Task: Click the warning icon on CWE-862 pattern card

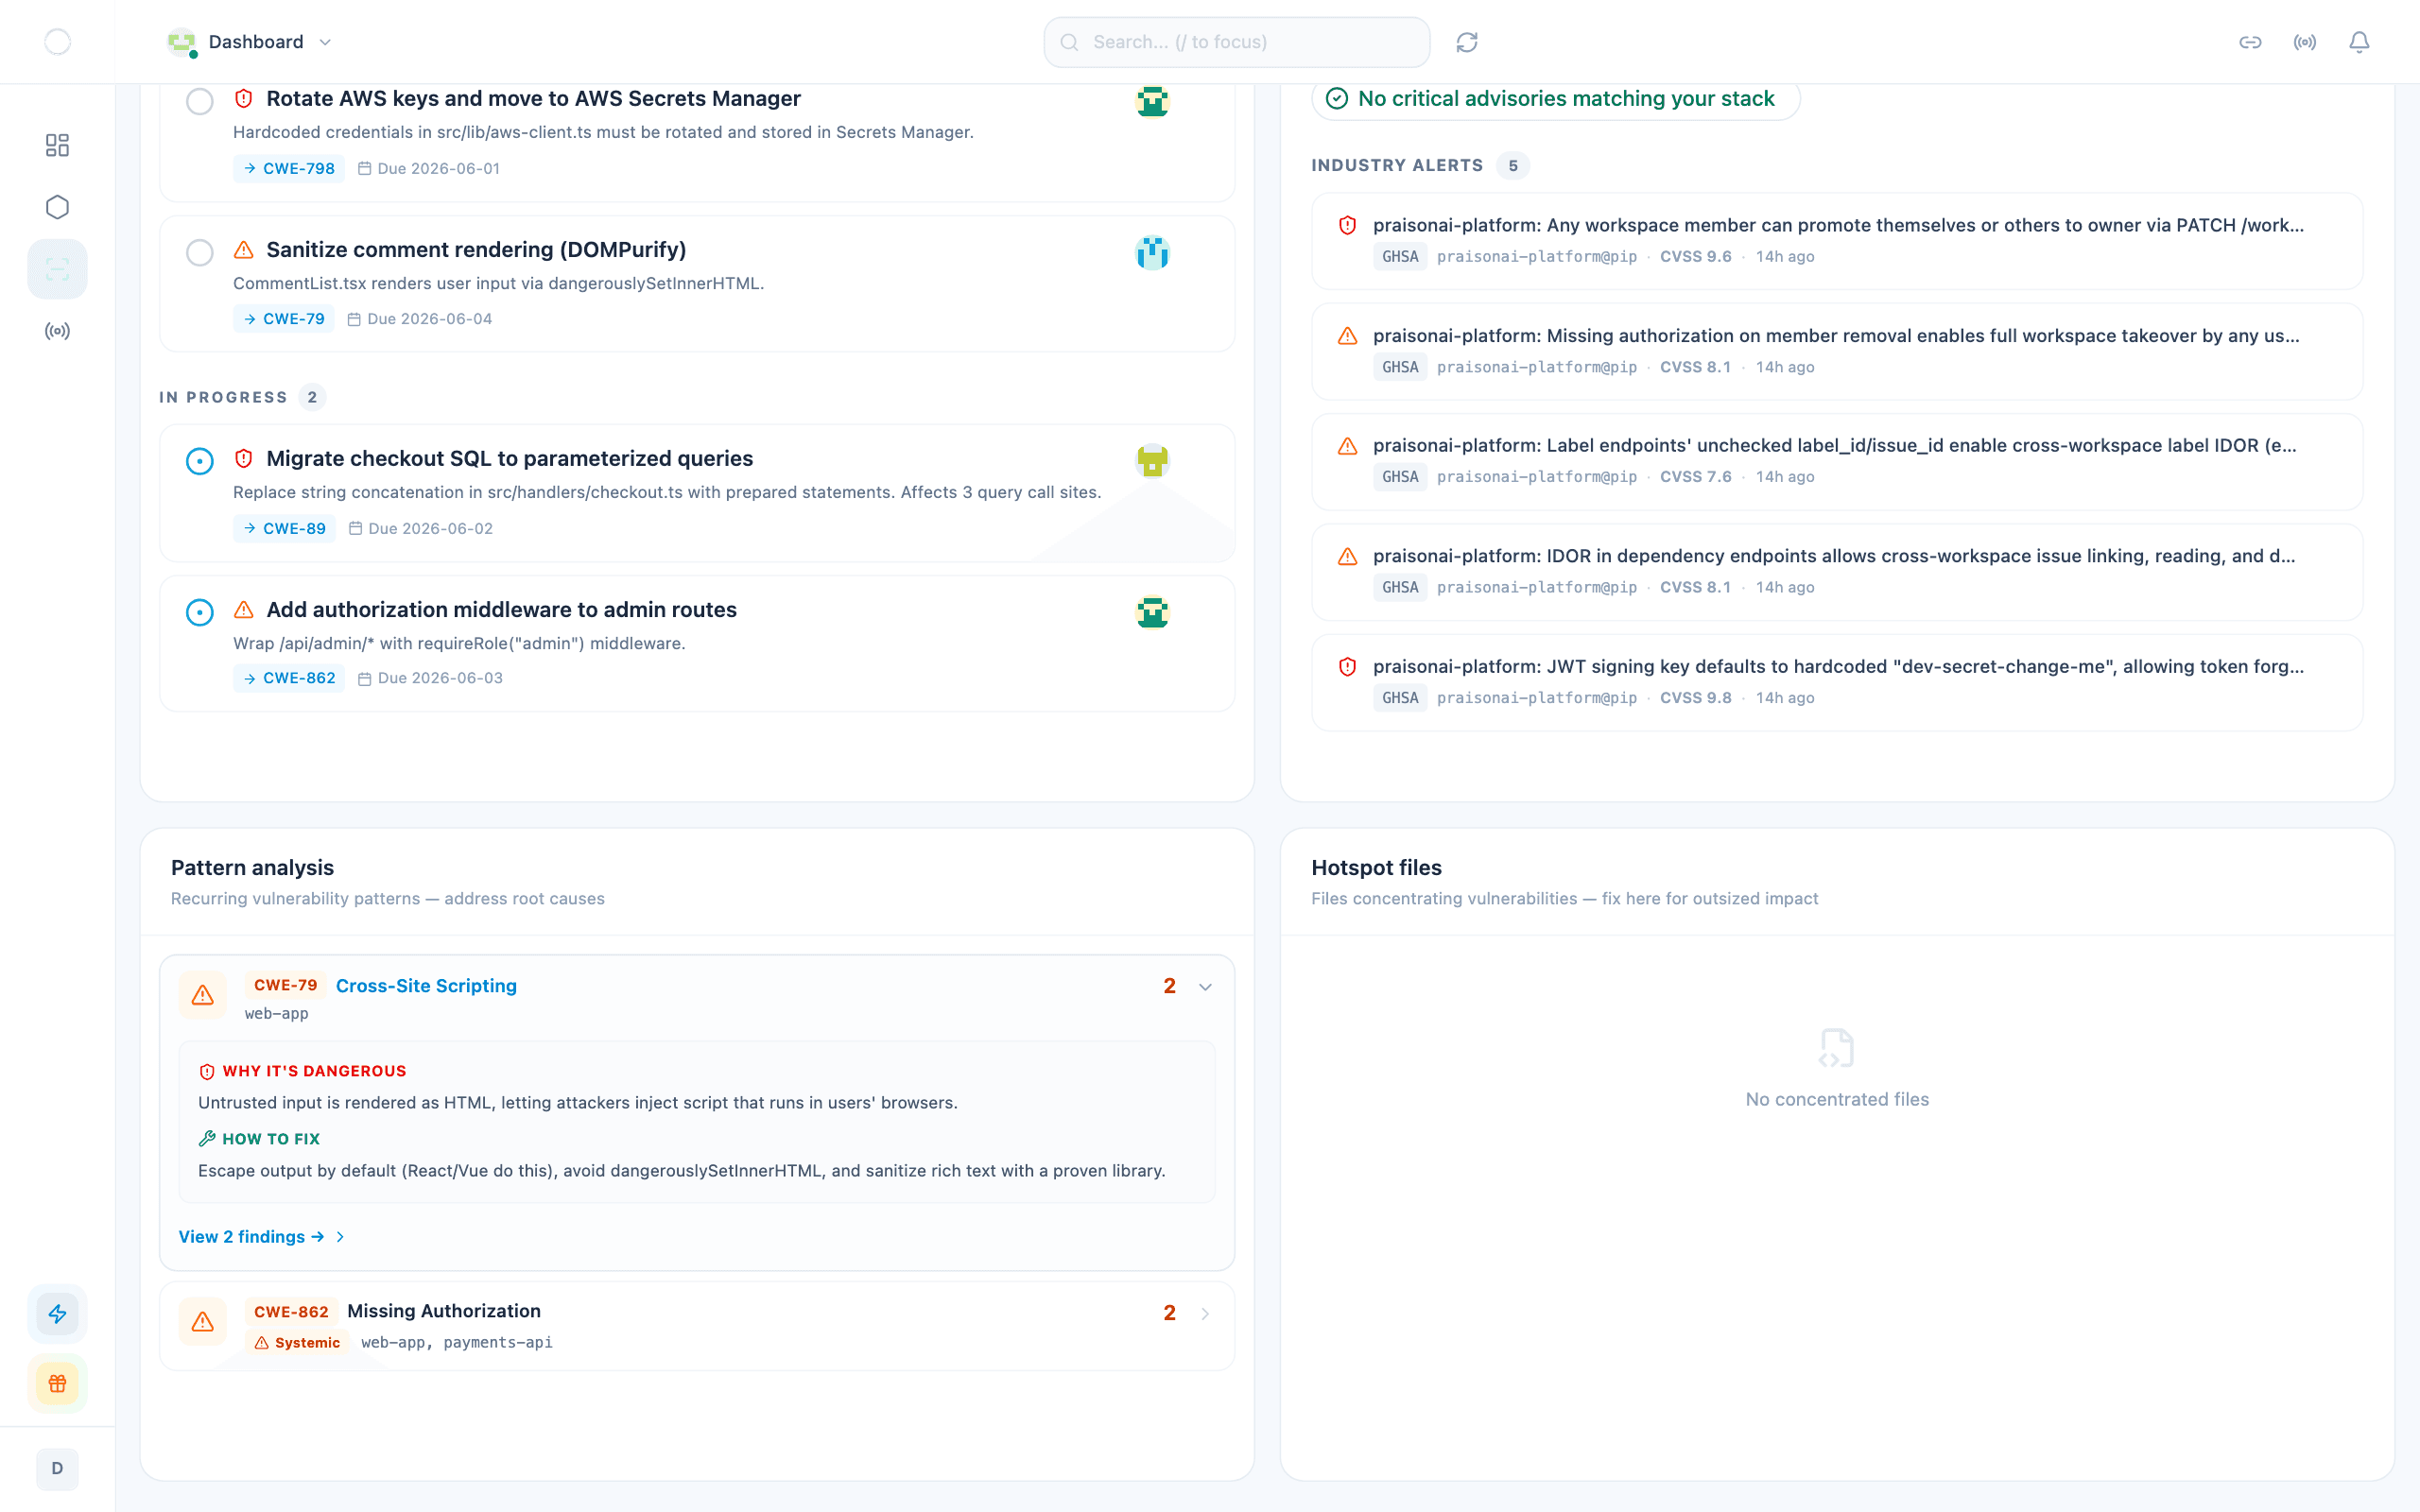Action: pos(202,1322)
